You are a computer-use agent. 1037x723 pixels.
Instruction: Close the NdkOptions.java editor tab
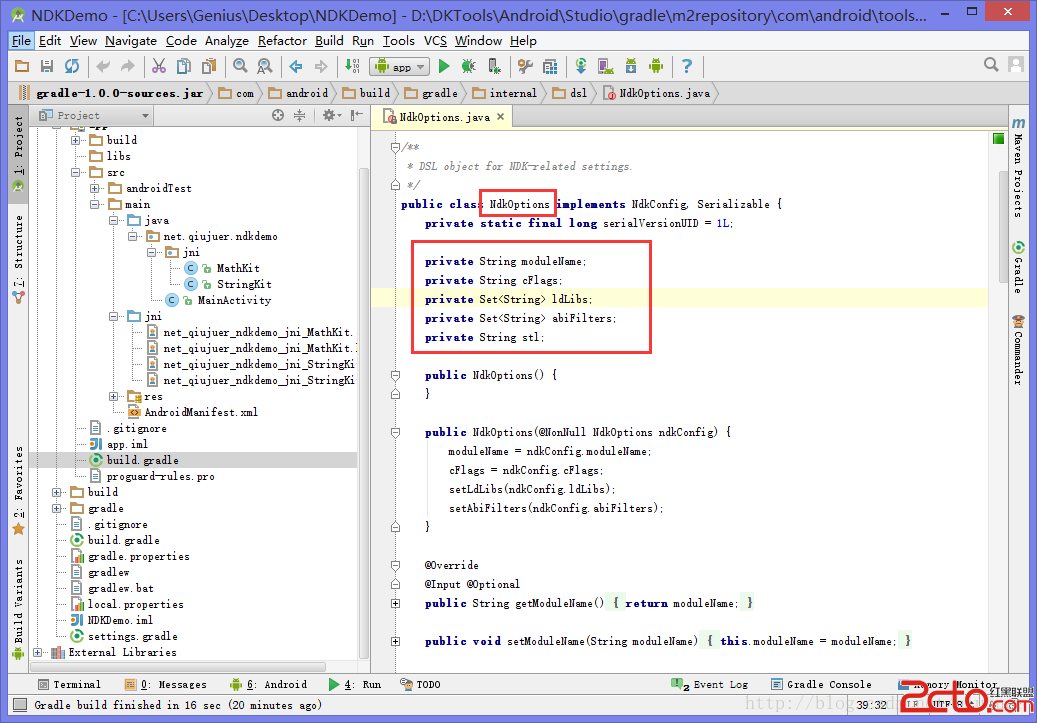pos(501,117)
